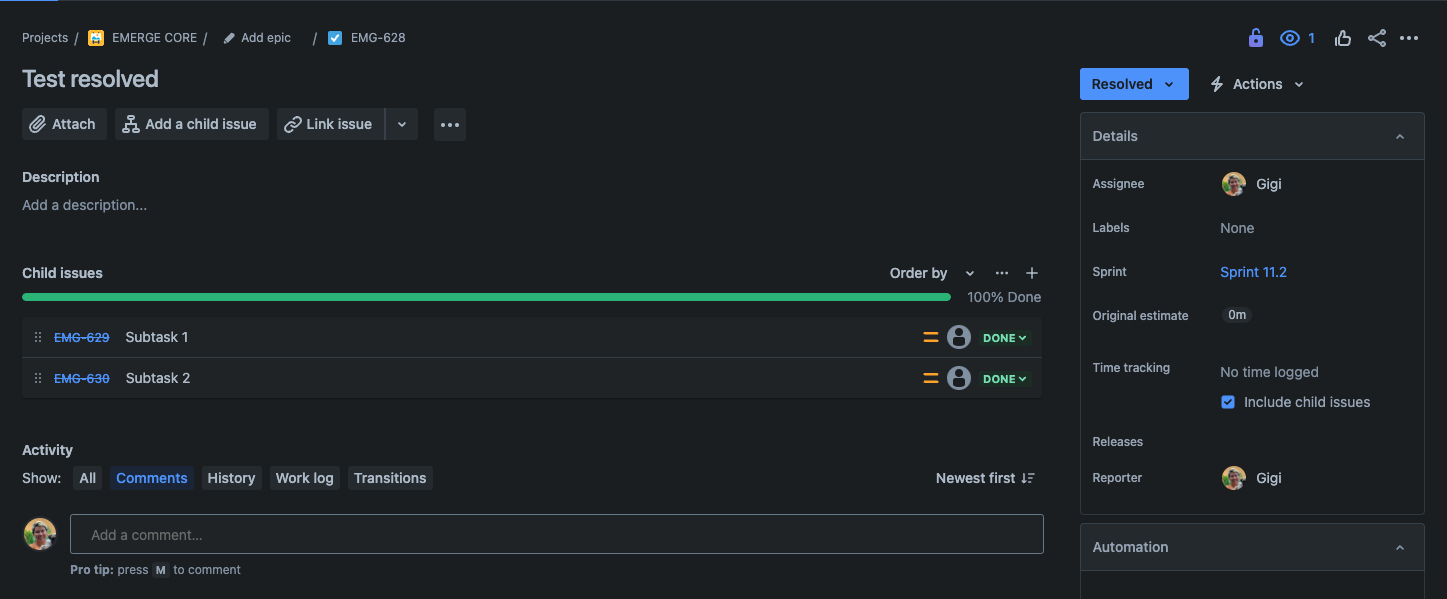Toggle Include child issues checkbox
This screenshot has width=1447, height=599.
(x=1228, y=402)
